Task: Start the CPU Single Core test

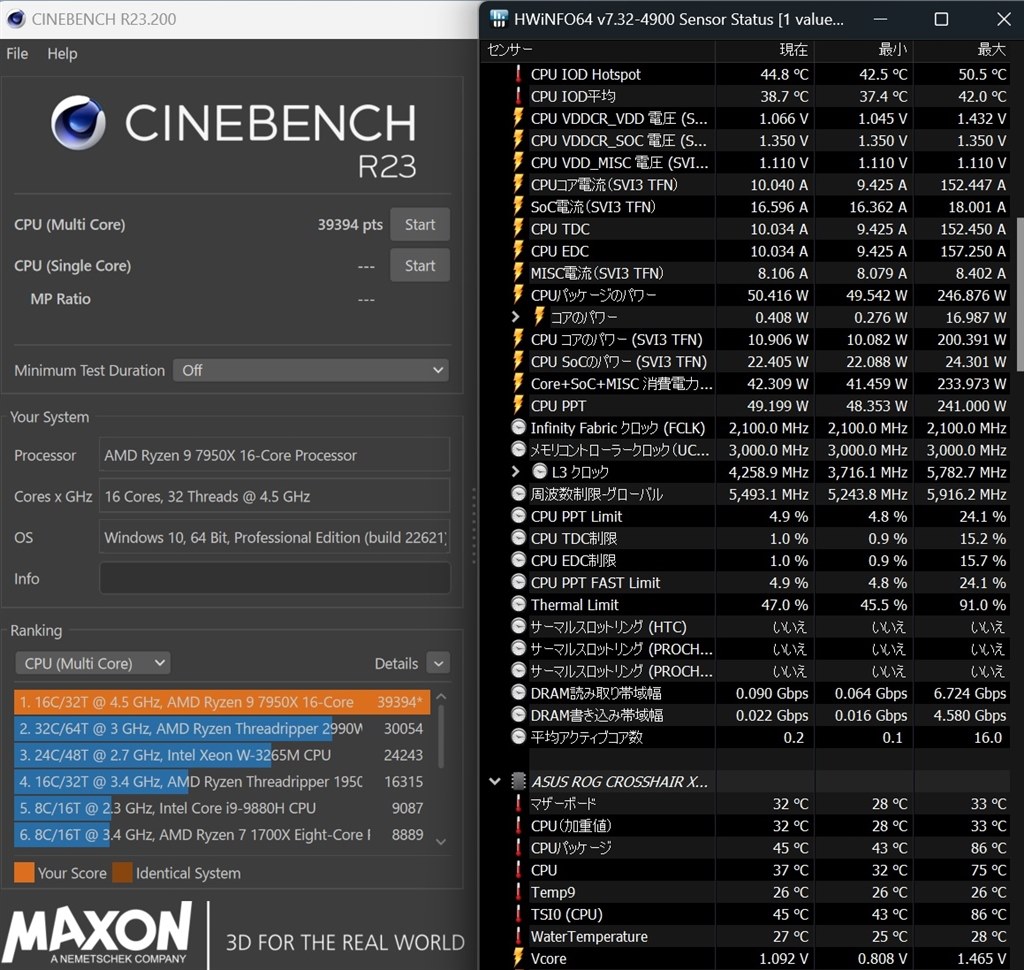Action: coord(420,265)
